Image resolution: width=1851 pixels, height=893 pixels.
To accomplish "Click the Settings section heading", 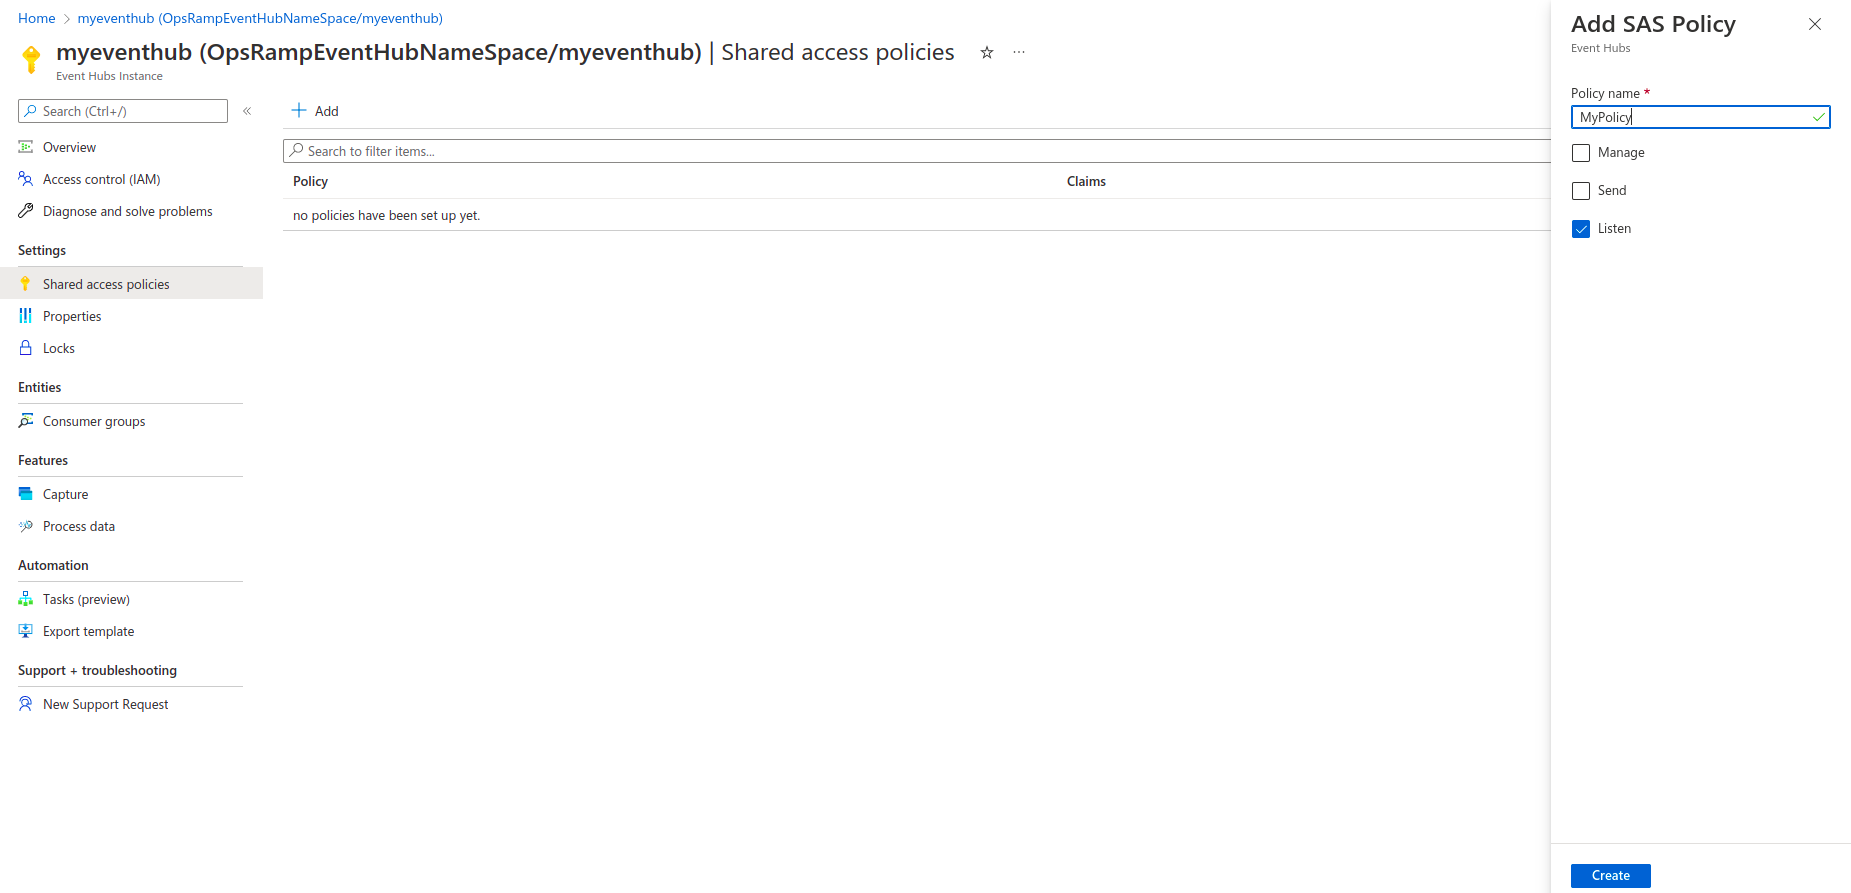I will pyautogui.click(x=42, y=250).
